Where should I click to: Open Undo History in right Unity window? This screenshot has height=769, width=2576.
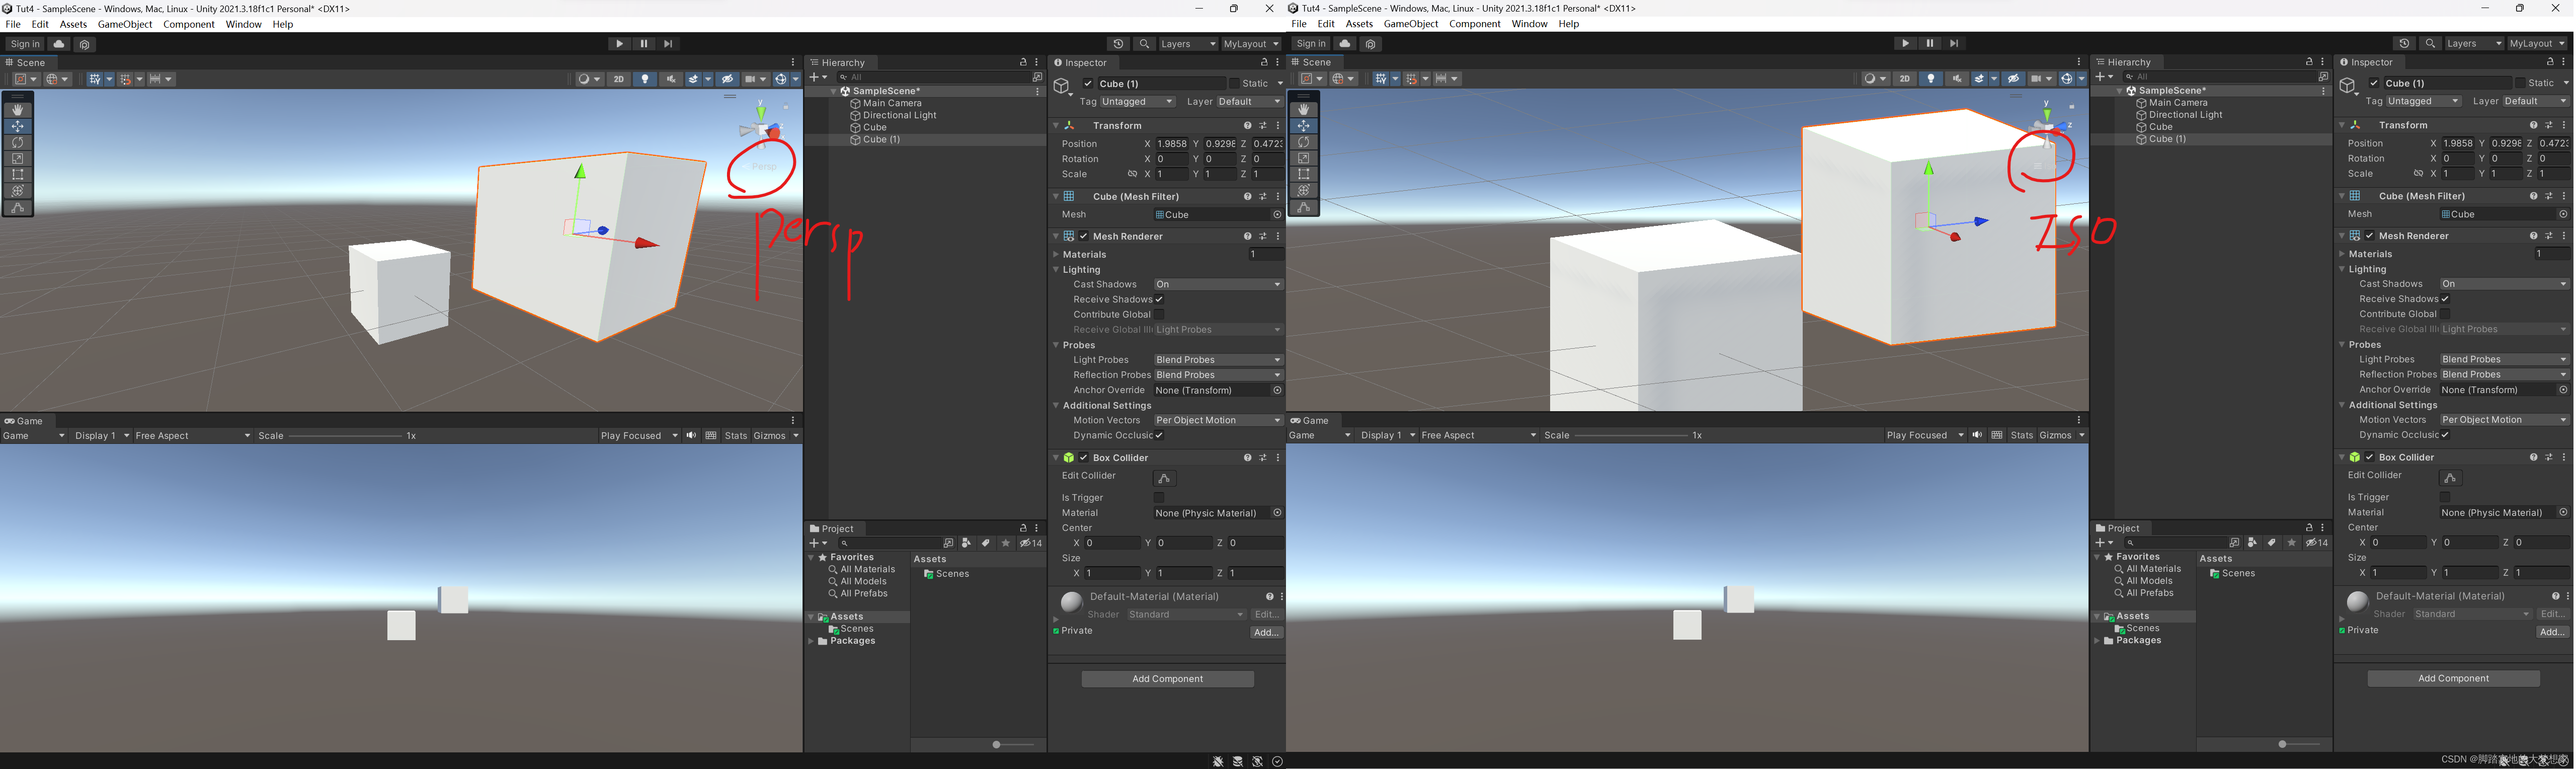[2404, 44]
